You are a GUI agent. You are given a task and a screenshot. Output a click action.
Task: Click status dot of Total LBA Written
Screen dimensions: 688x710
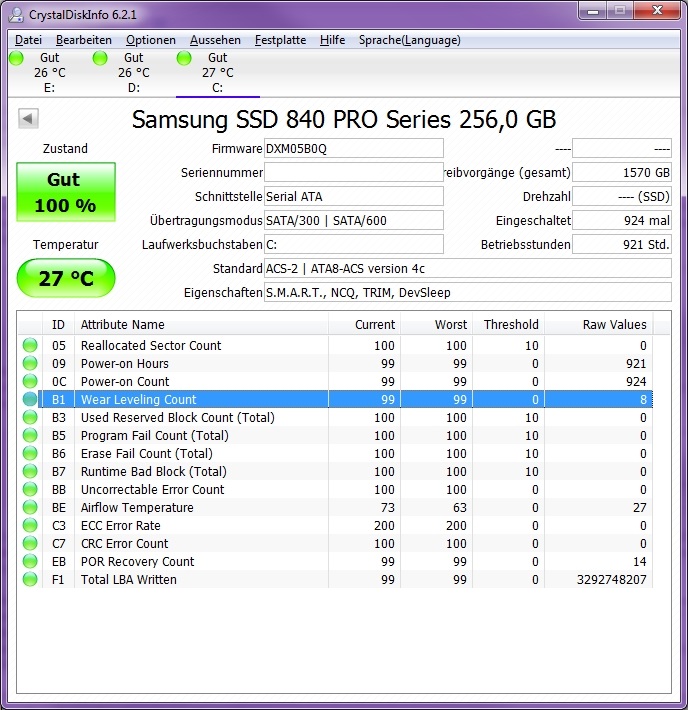(x=30, y=579)
